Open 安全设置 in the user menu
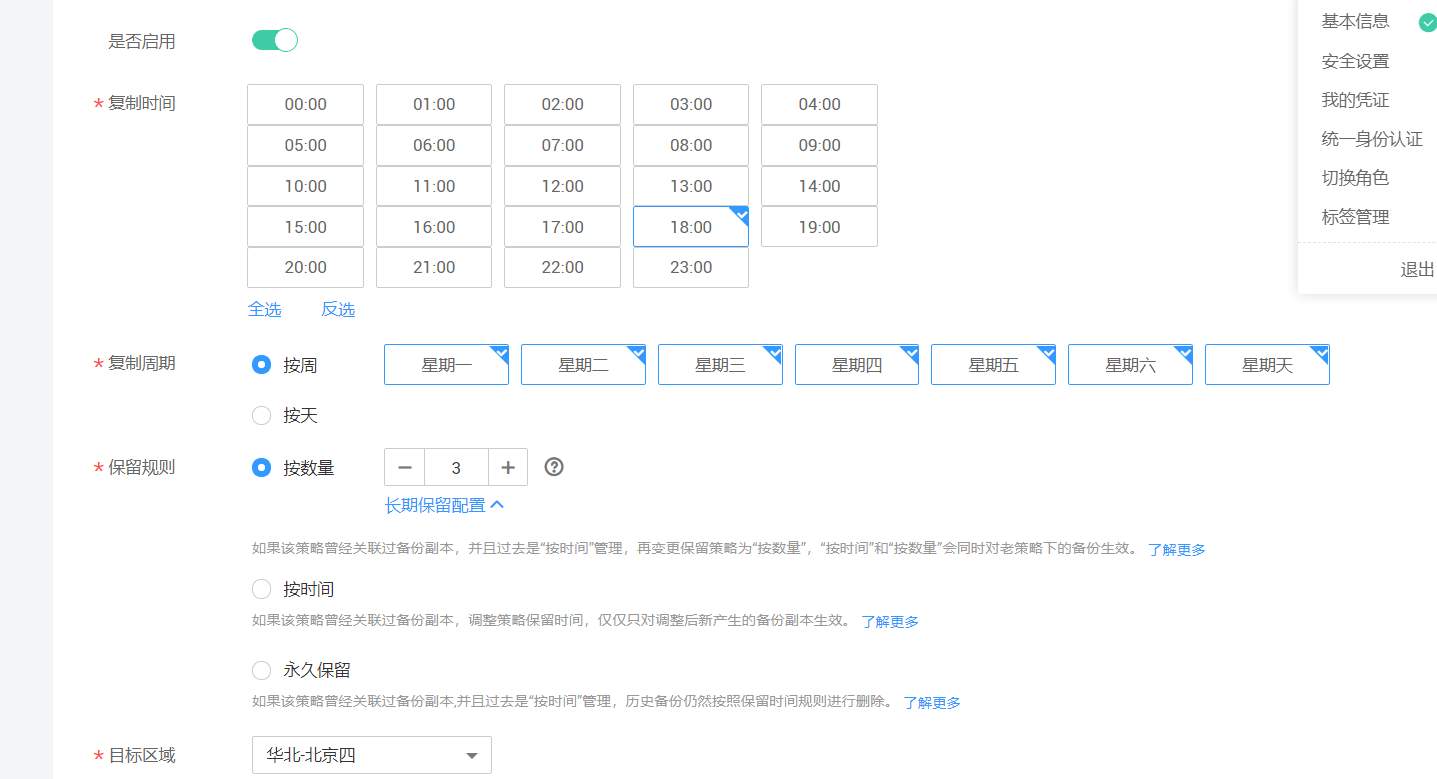Screen dimensions: 1437x779 pyautogui.click(x=1355, y=61)
